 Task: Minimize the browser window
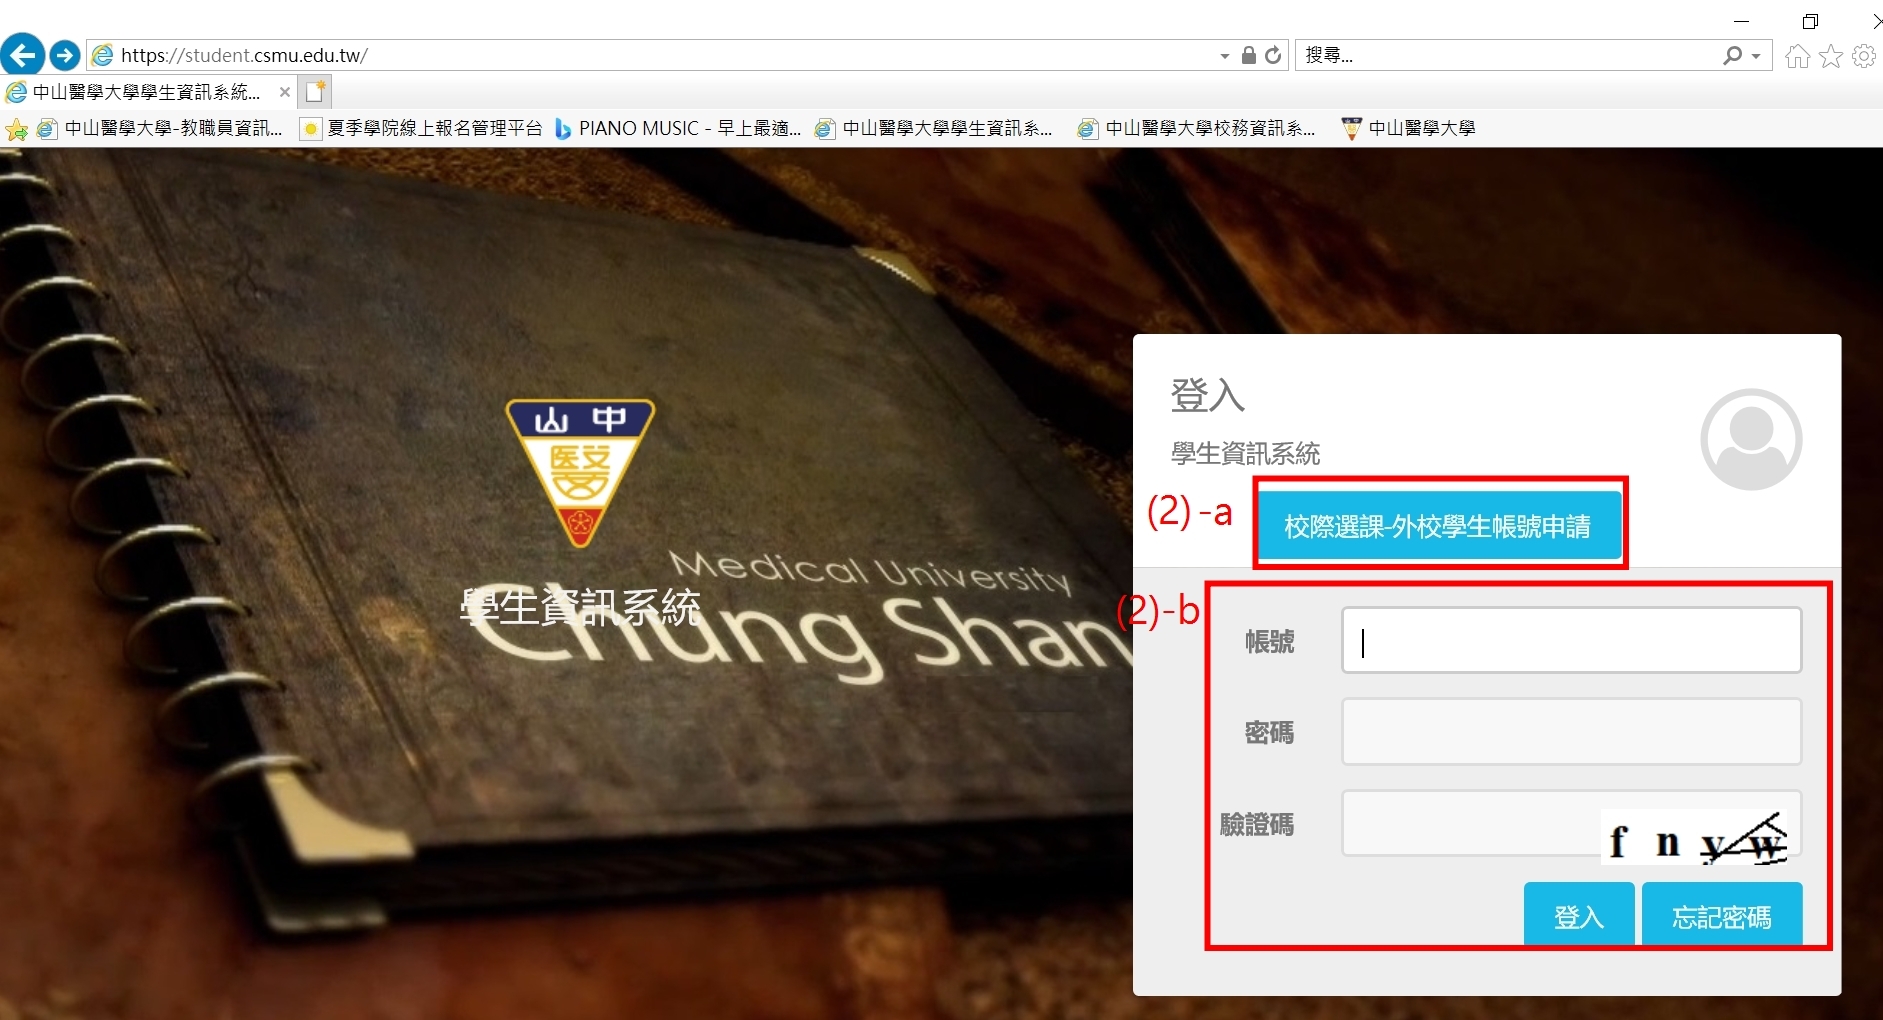coord(1742,21)
